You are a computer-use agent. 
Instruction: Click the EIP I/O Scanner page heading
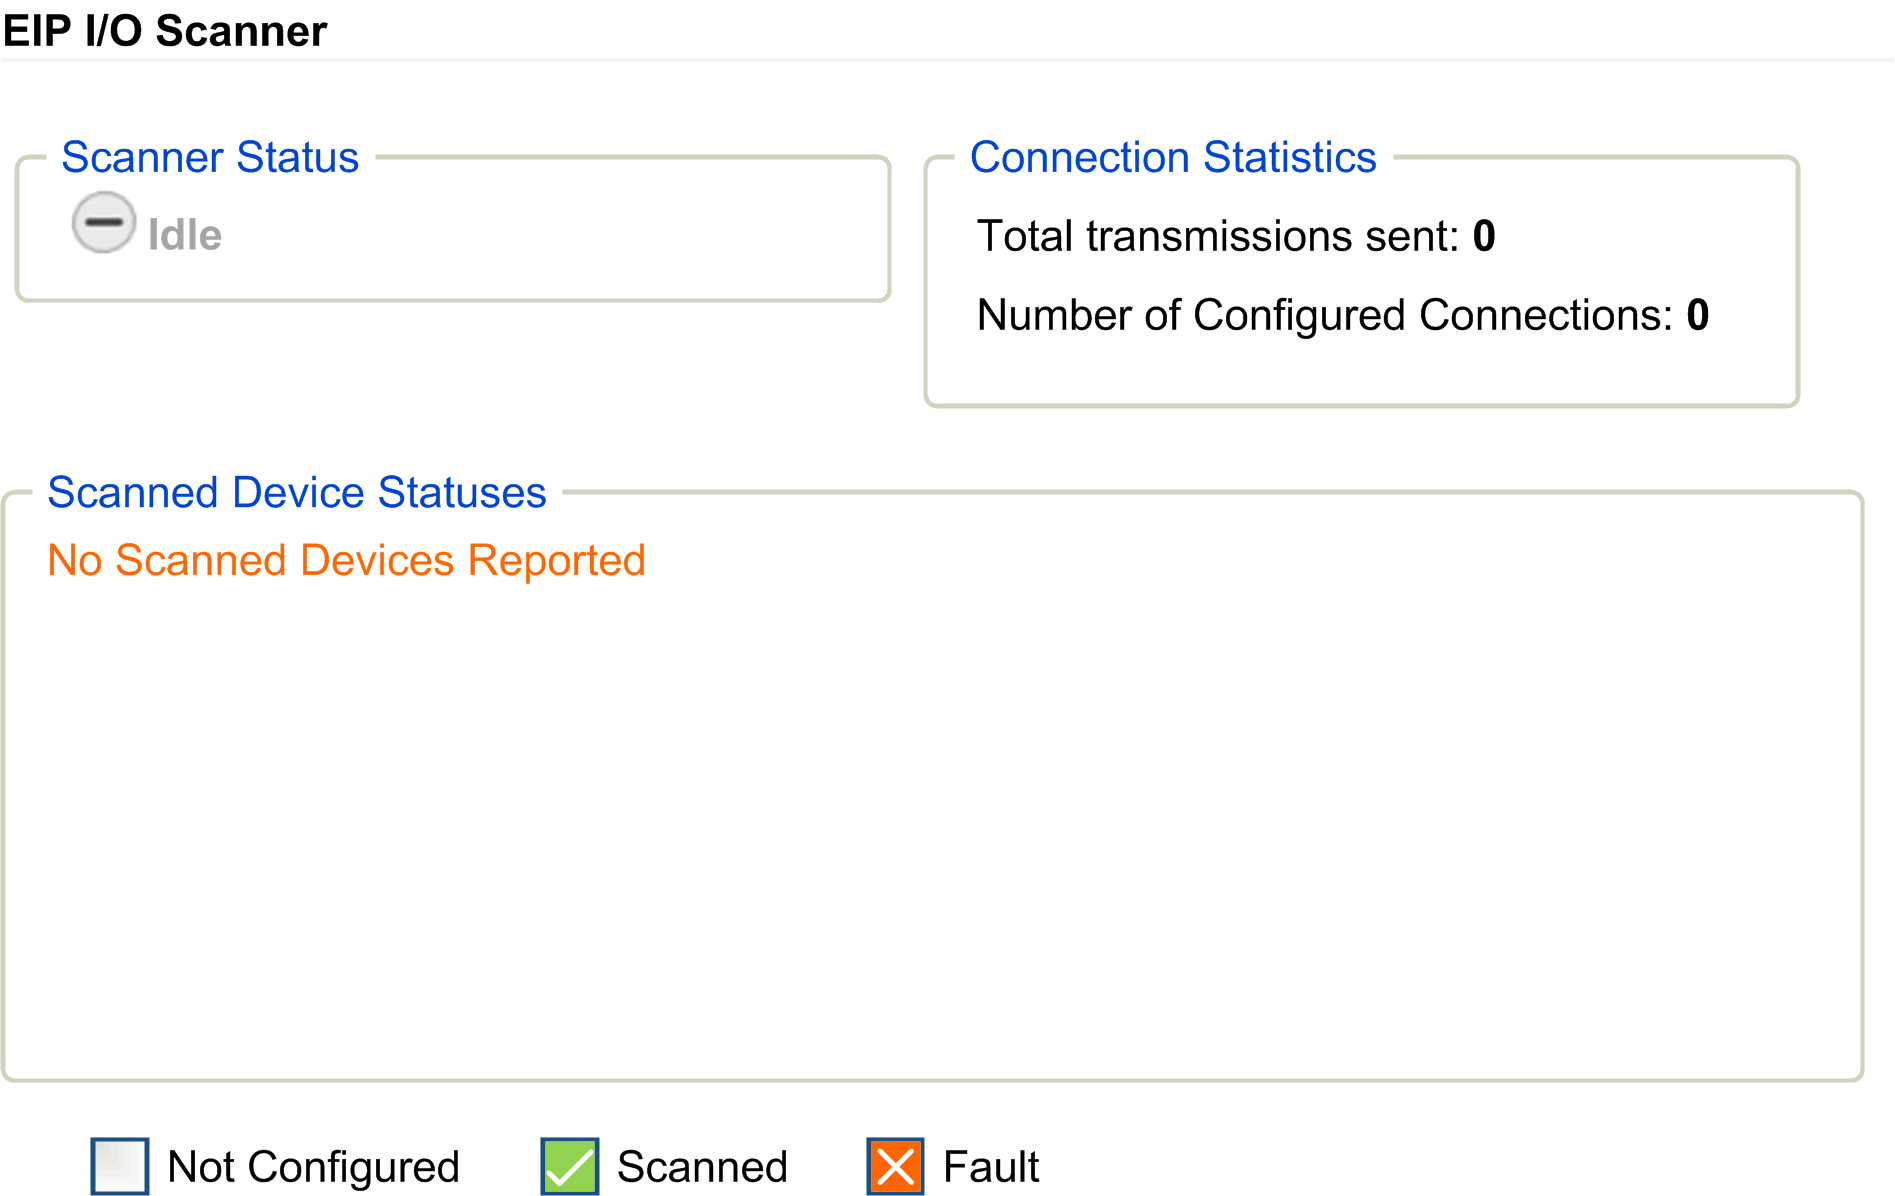coord(165,31)
